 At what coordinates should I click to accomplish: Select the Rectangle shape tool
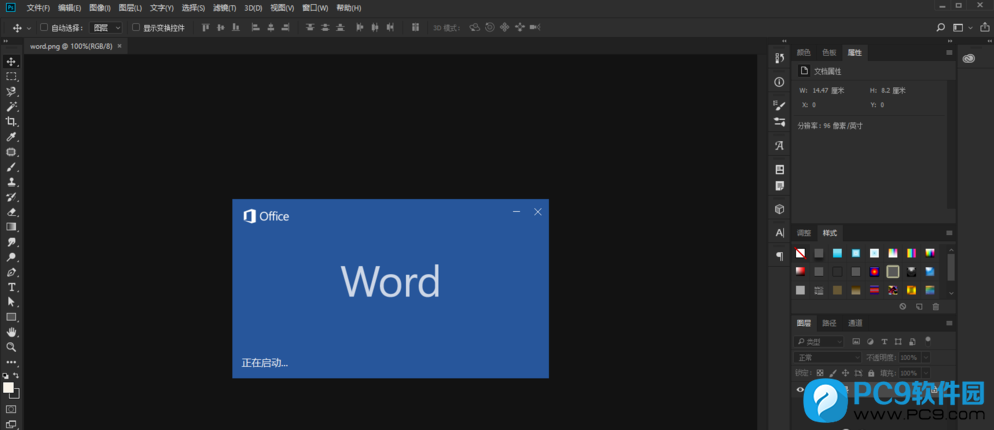[11, 317]
